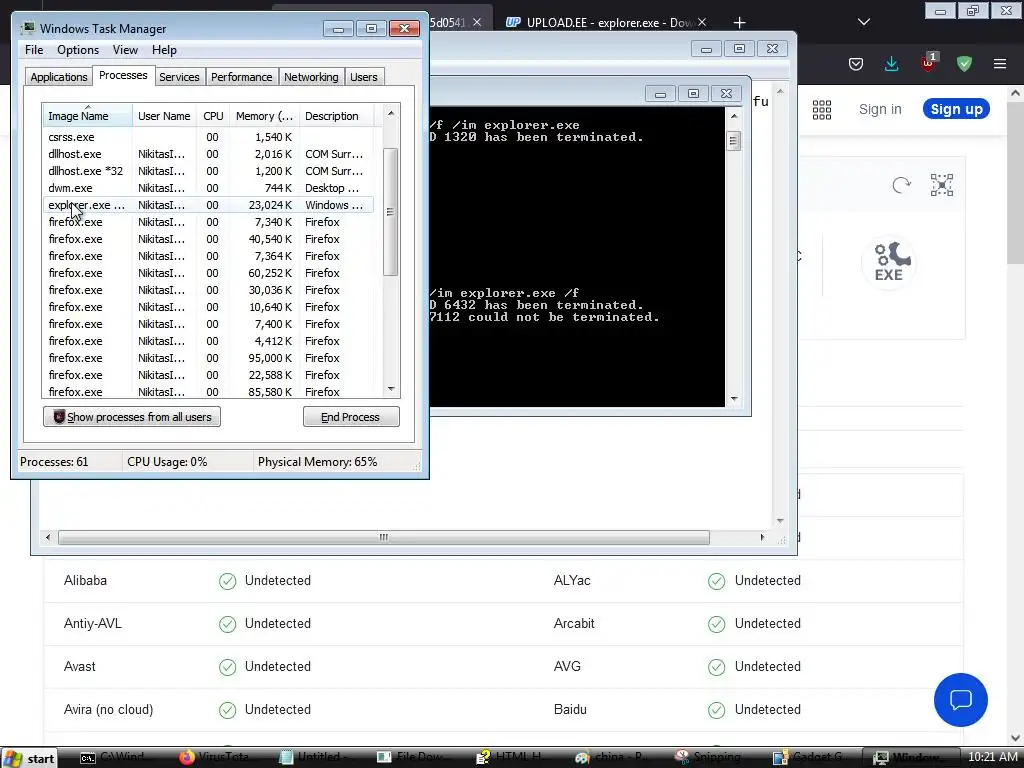The image size is (1024, 768).
Task: Open the chat support bubble
Action: pos(961,700)
